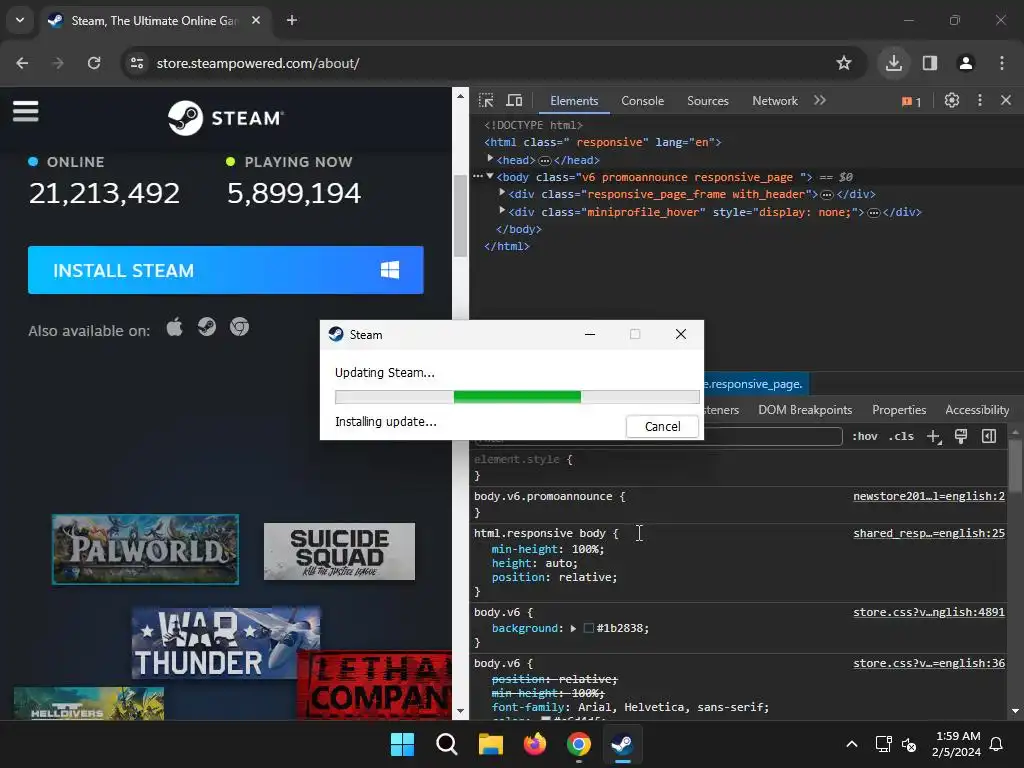1024x768 pixels.
Task: Open Chrome from the taskbar
Action: [579, 744]
